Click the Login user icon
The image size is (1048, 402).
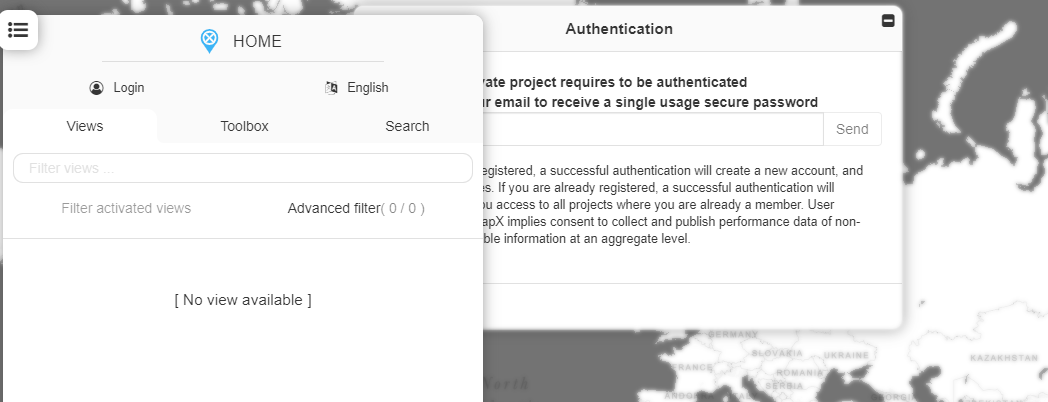(x=96, y=88)
